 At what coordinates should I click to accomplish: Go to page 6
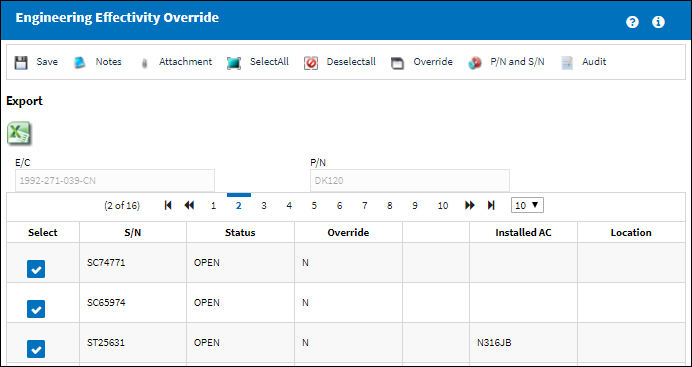coord(339,206)
